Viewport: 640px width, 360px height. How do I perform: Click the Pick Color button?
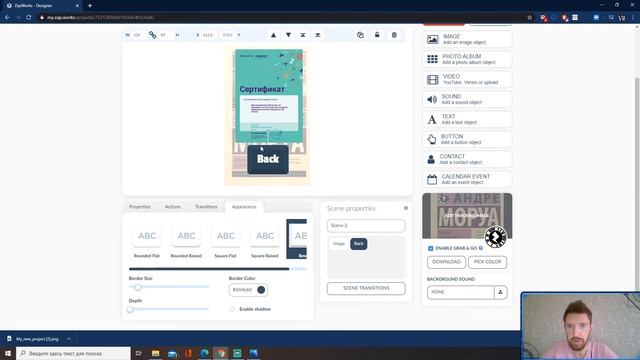(x=487, y=262)
